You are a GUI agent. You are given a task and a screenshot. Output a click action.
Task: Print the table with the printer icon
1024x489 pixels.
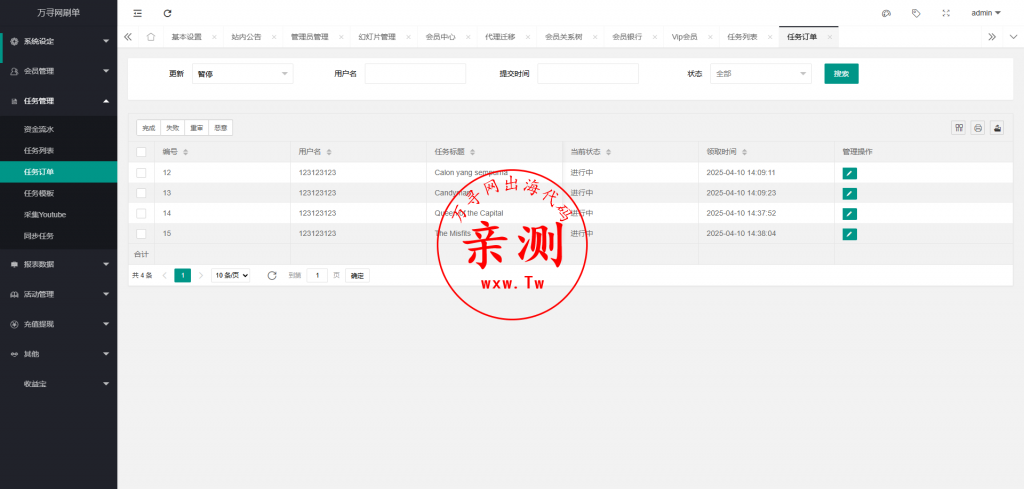click(x=978, y=128)
